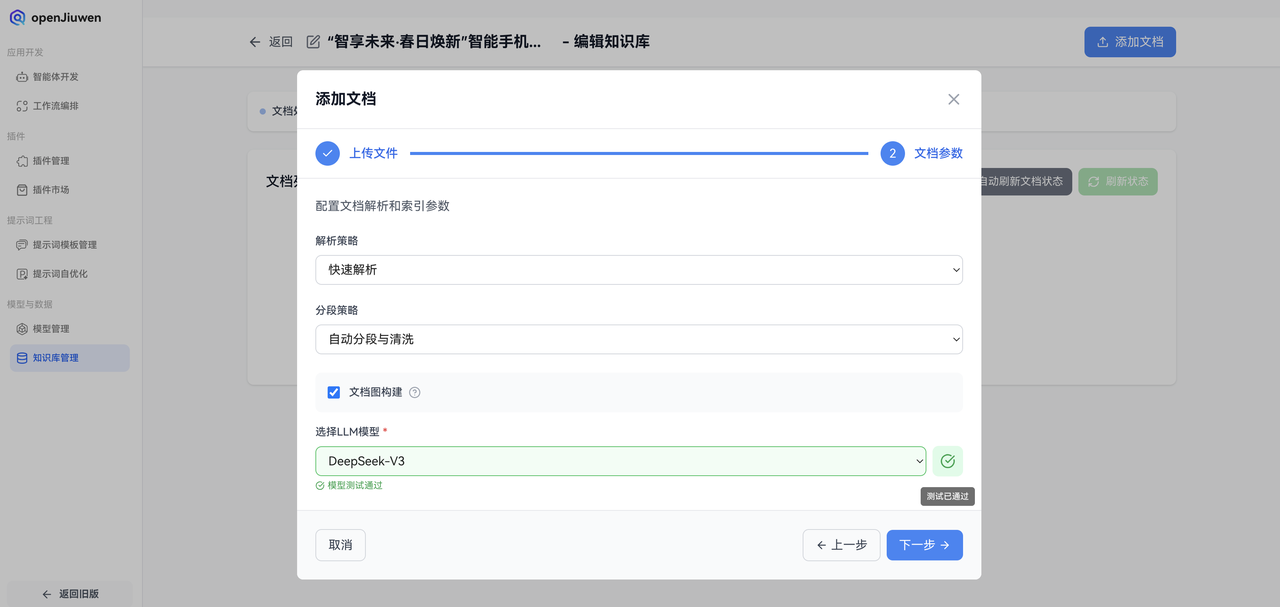Click the 文档图构建 help question mark

click(414, 392)
